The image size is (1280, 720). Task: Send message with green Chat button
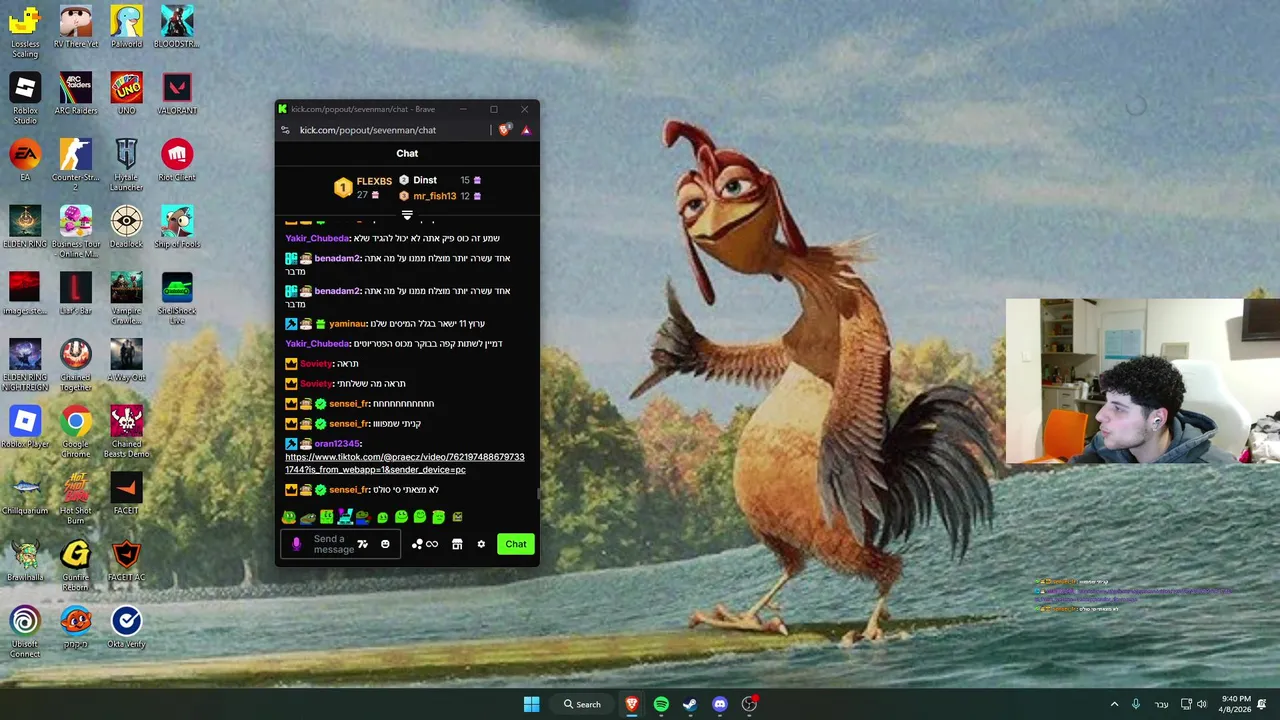click(x=515, y=544)
